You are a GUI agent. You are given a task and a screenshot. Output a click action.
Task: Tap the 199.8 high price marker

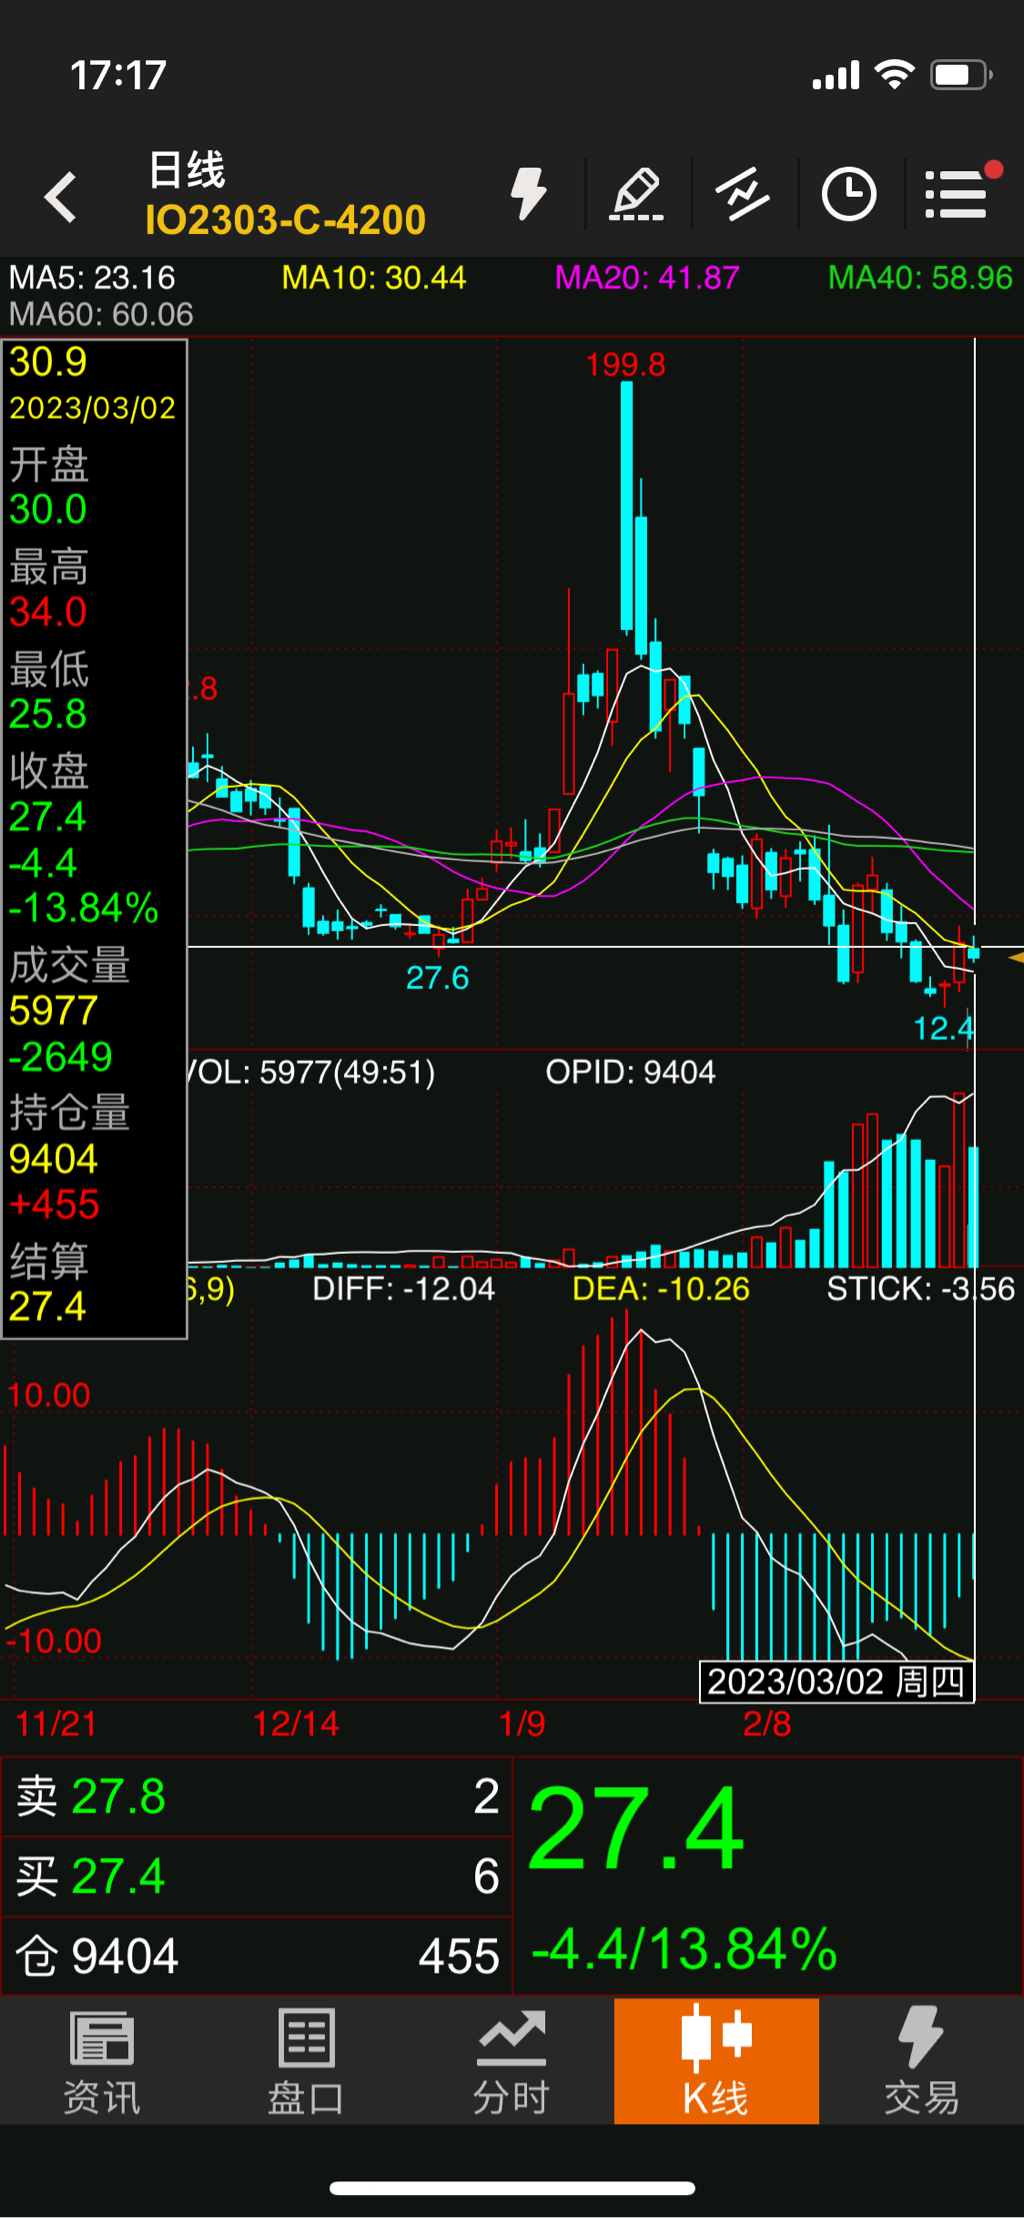(625, 365)
